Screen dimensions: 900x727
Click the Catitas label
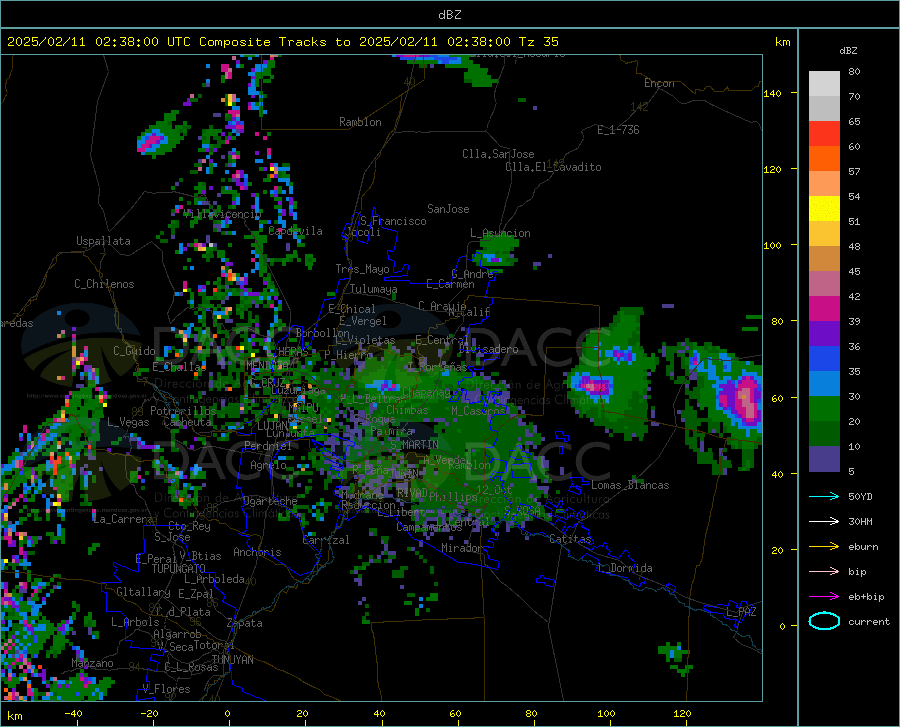point(570,539)
